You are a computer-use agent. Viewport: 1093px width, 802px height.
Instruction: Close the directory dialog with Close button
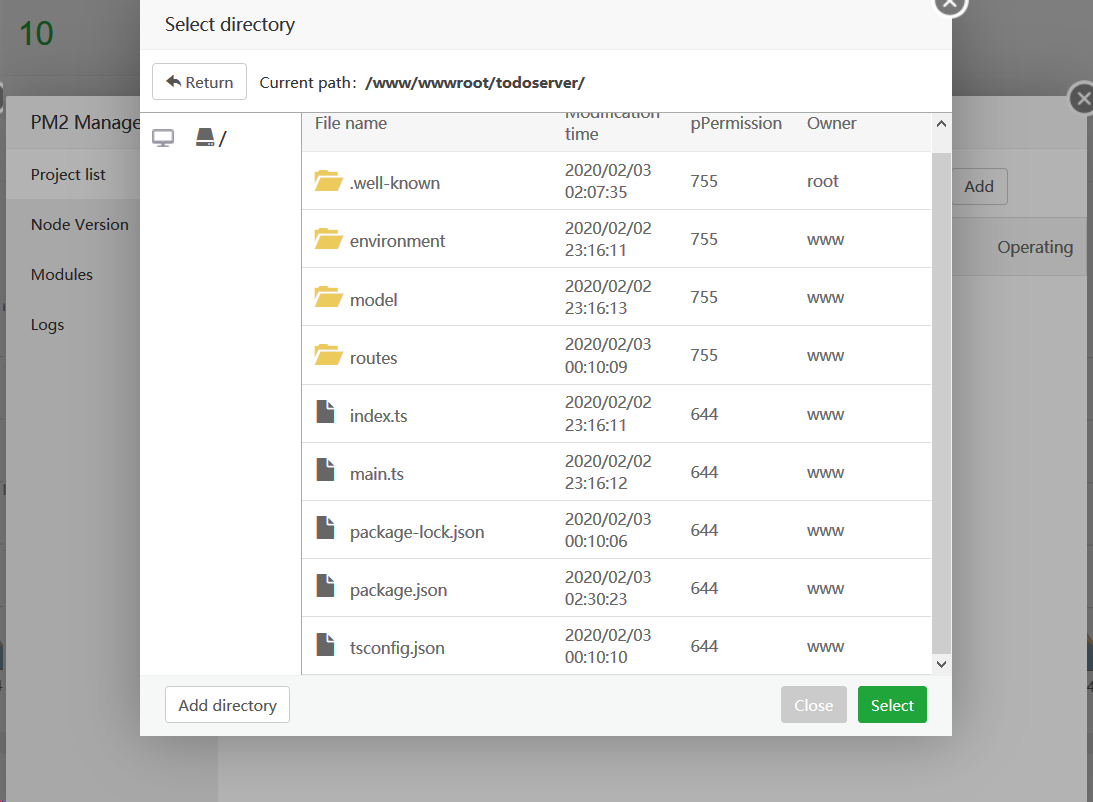pyautogui.click(x=813, y=705)
